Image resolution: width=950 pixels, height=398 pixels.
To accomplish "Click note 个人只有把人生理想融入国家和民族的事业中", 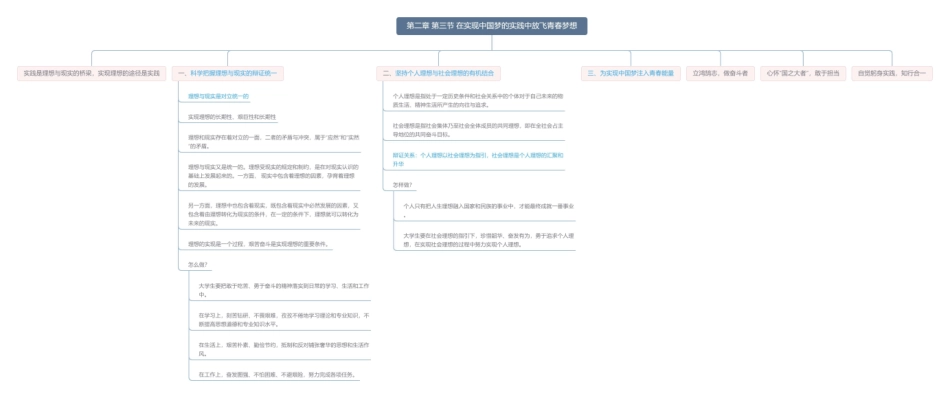I will click(488, 210).
